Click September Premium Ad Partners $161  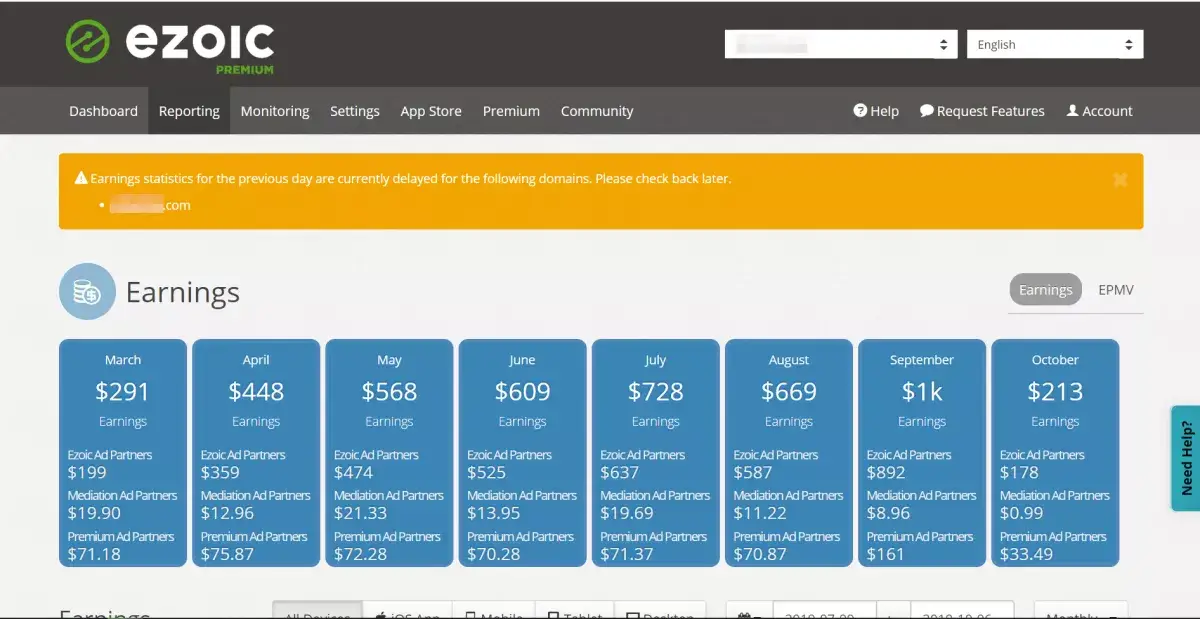(x=885, y=554)
